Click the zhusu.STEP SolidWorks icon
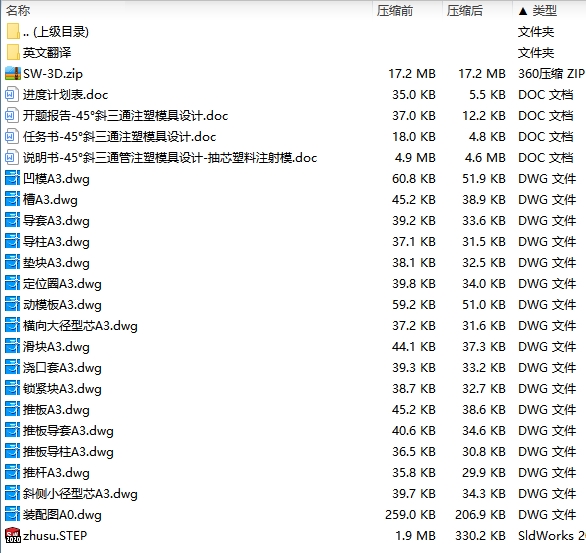Image resolution: width=586 pixels, height=553 pixels. (13, 535)
